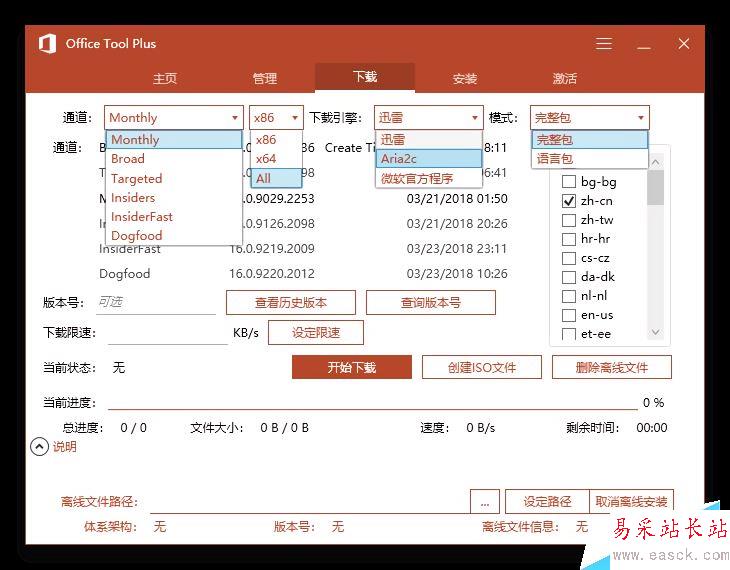This screenshot has height=570, width=730.
Task: Pick x86 in architecture list
Action: pos(277,139)
